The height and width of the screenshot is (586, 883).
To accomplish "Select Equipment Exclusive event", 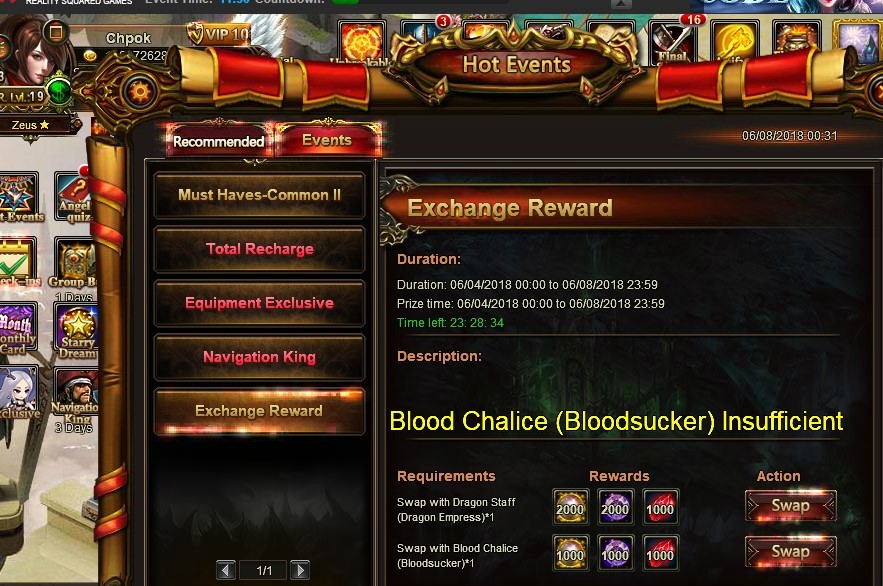I will click(x=260, y=303).
